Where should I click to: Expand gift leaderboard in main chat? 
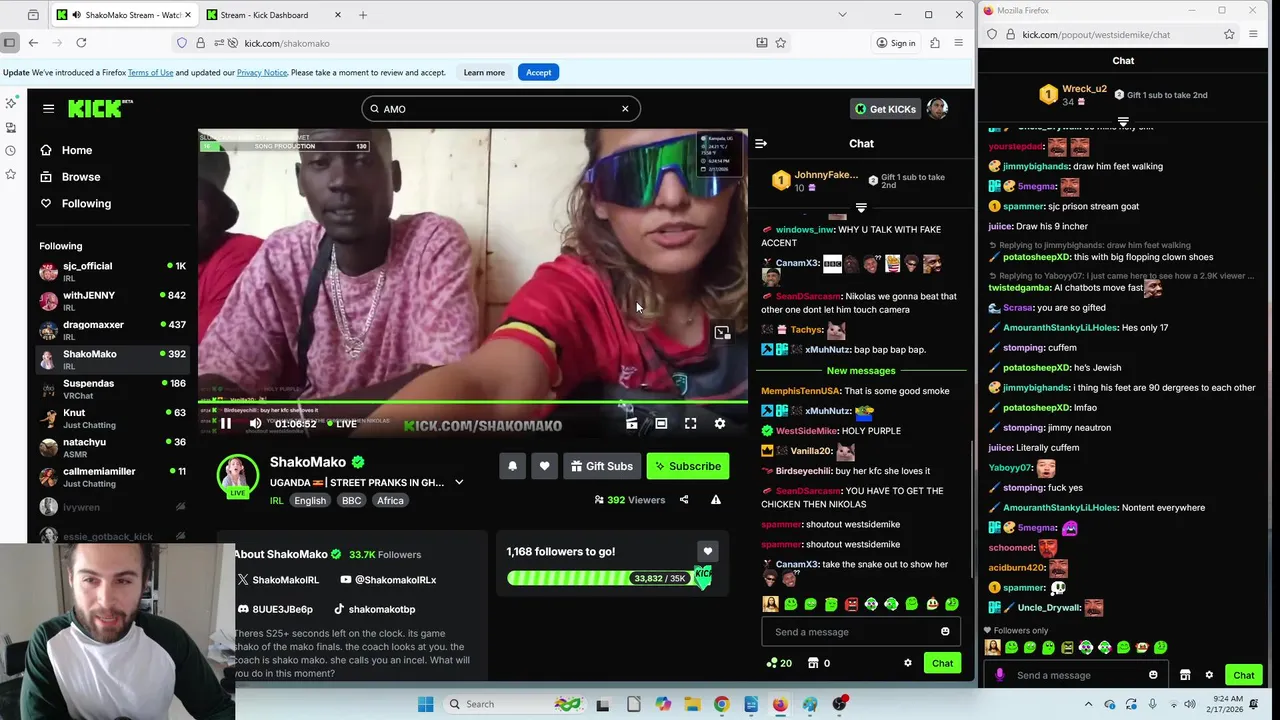coord(861,209)
